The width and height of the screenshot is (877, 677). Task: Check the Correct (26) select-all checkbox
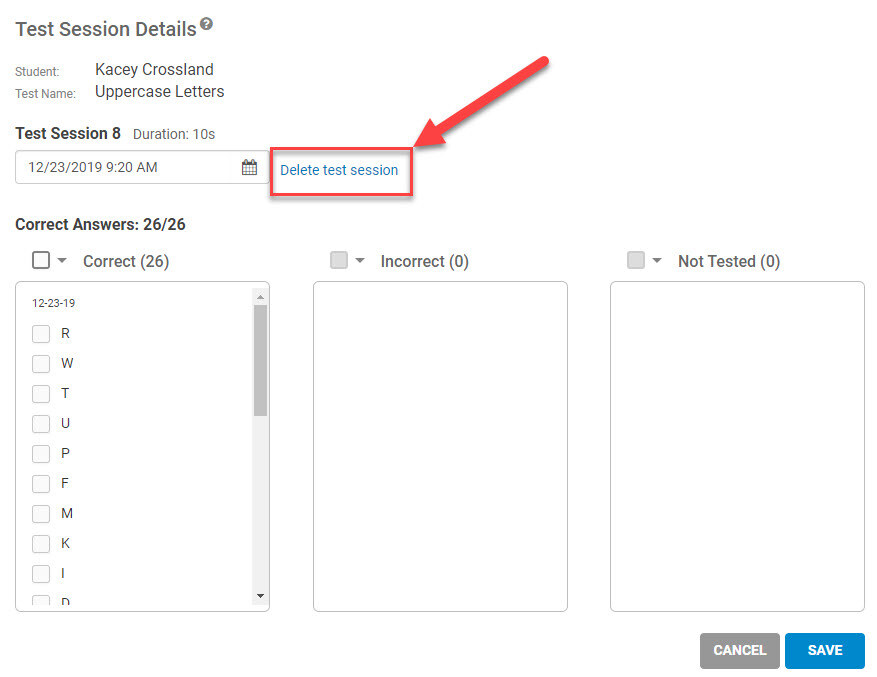click(x=41, y=260)
